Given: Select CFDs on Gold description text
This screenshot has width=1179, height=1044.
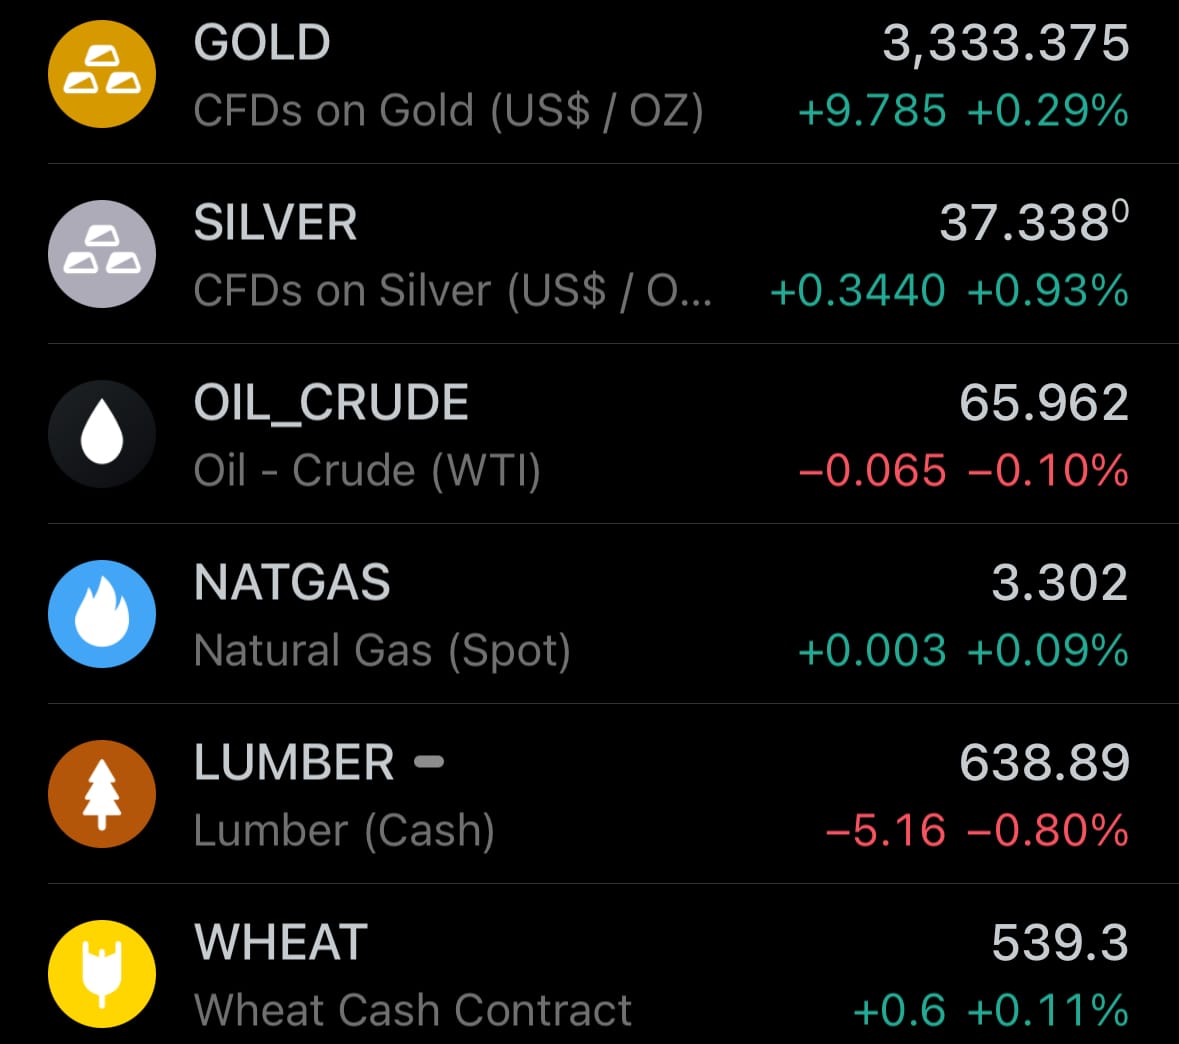Looking at the screenshot, I should 448,111.
